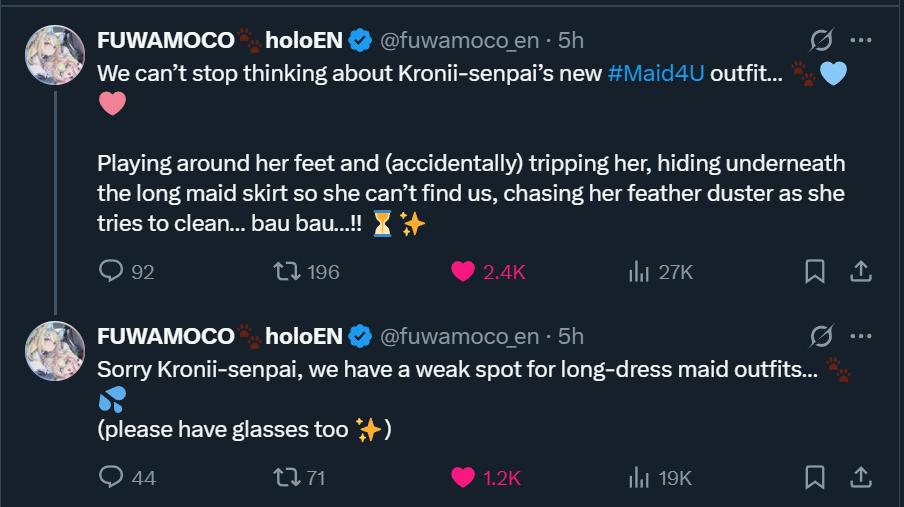904x507 pixels.
Task: Unlike the tweet with 1.2K likes
Action: coord(464,478)
